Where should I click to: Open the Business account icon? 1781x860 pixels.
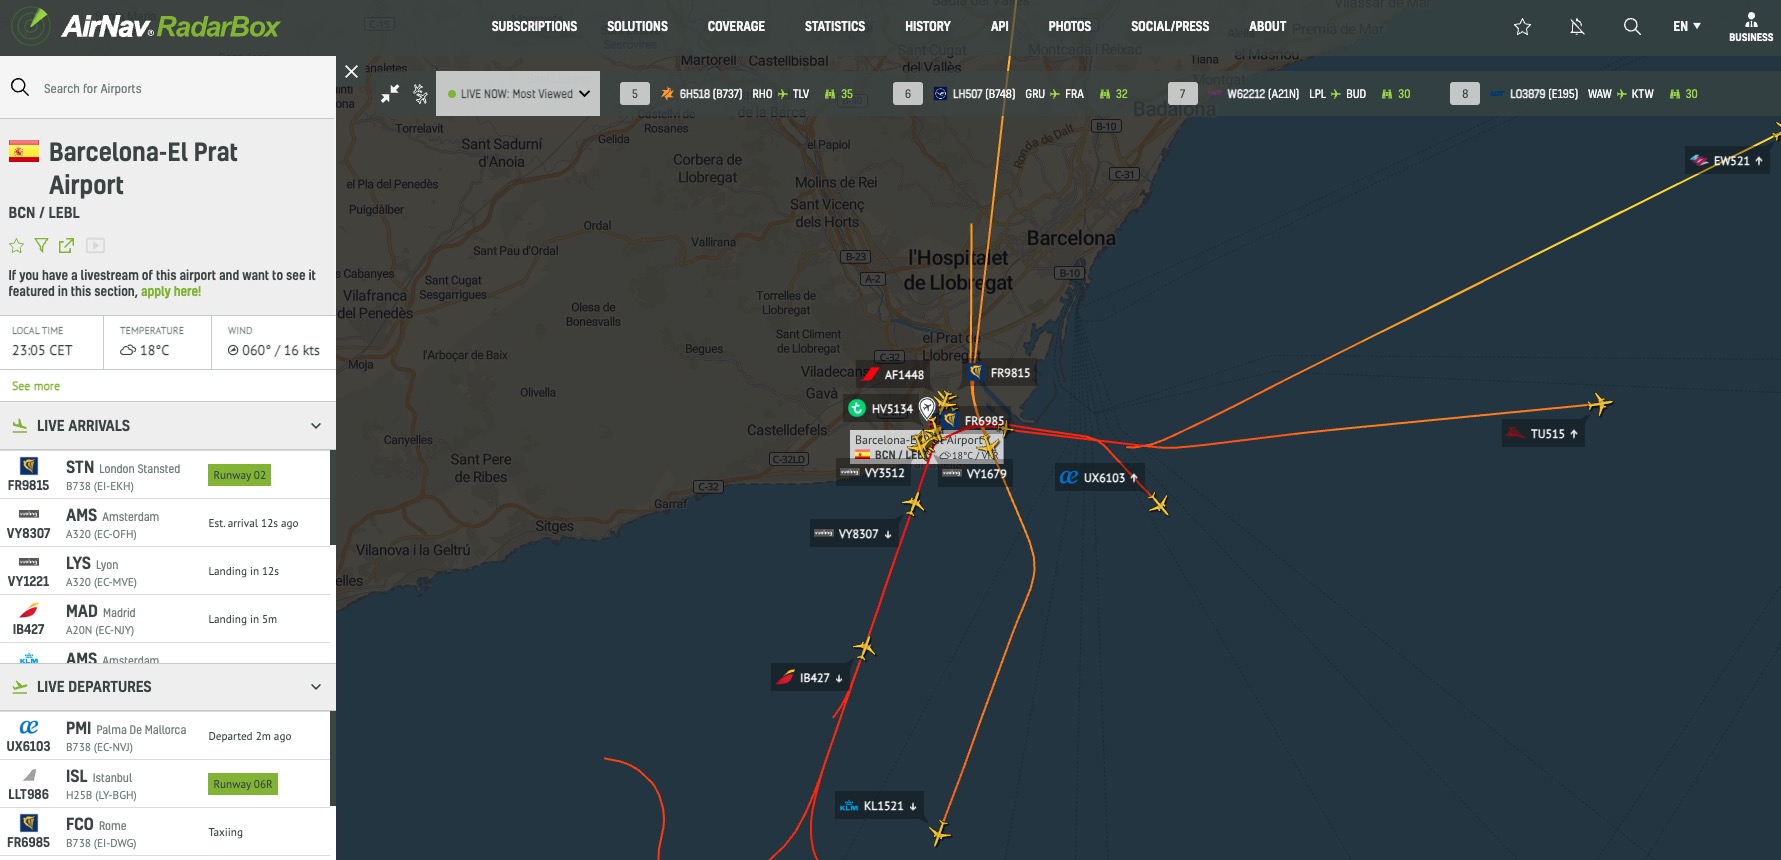click(1751, 27)
